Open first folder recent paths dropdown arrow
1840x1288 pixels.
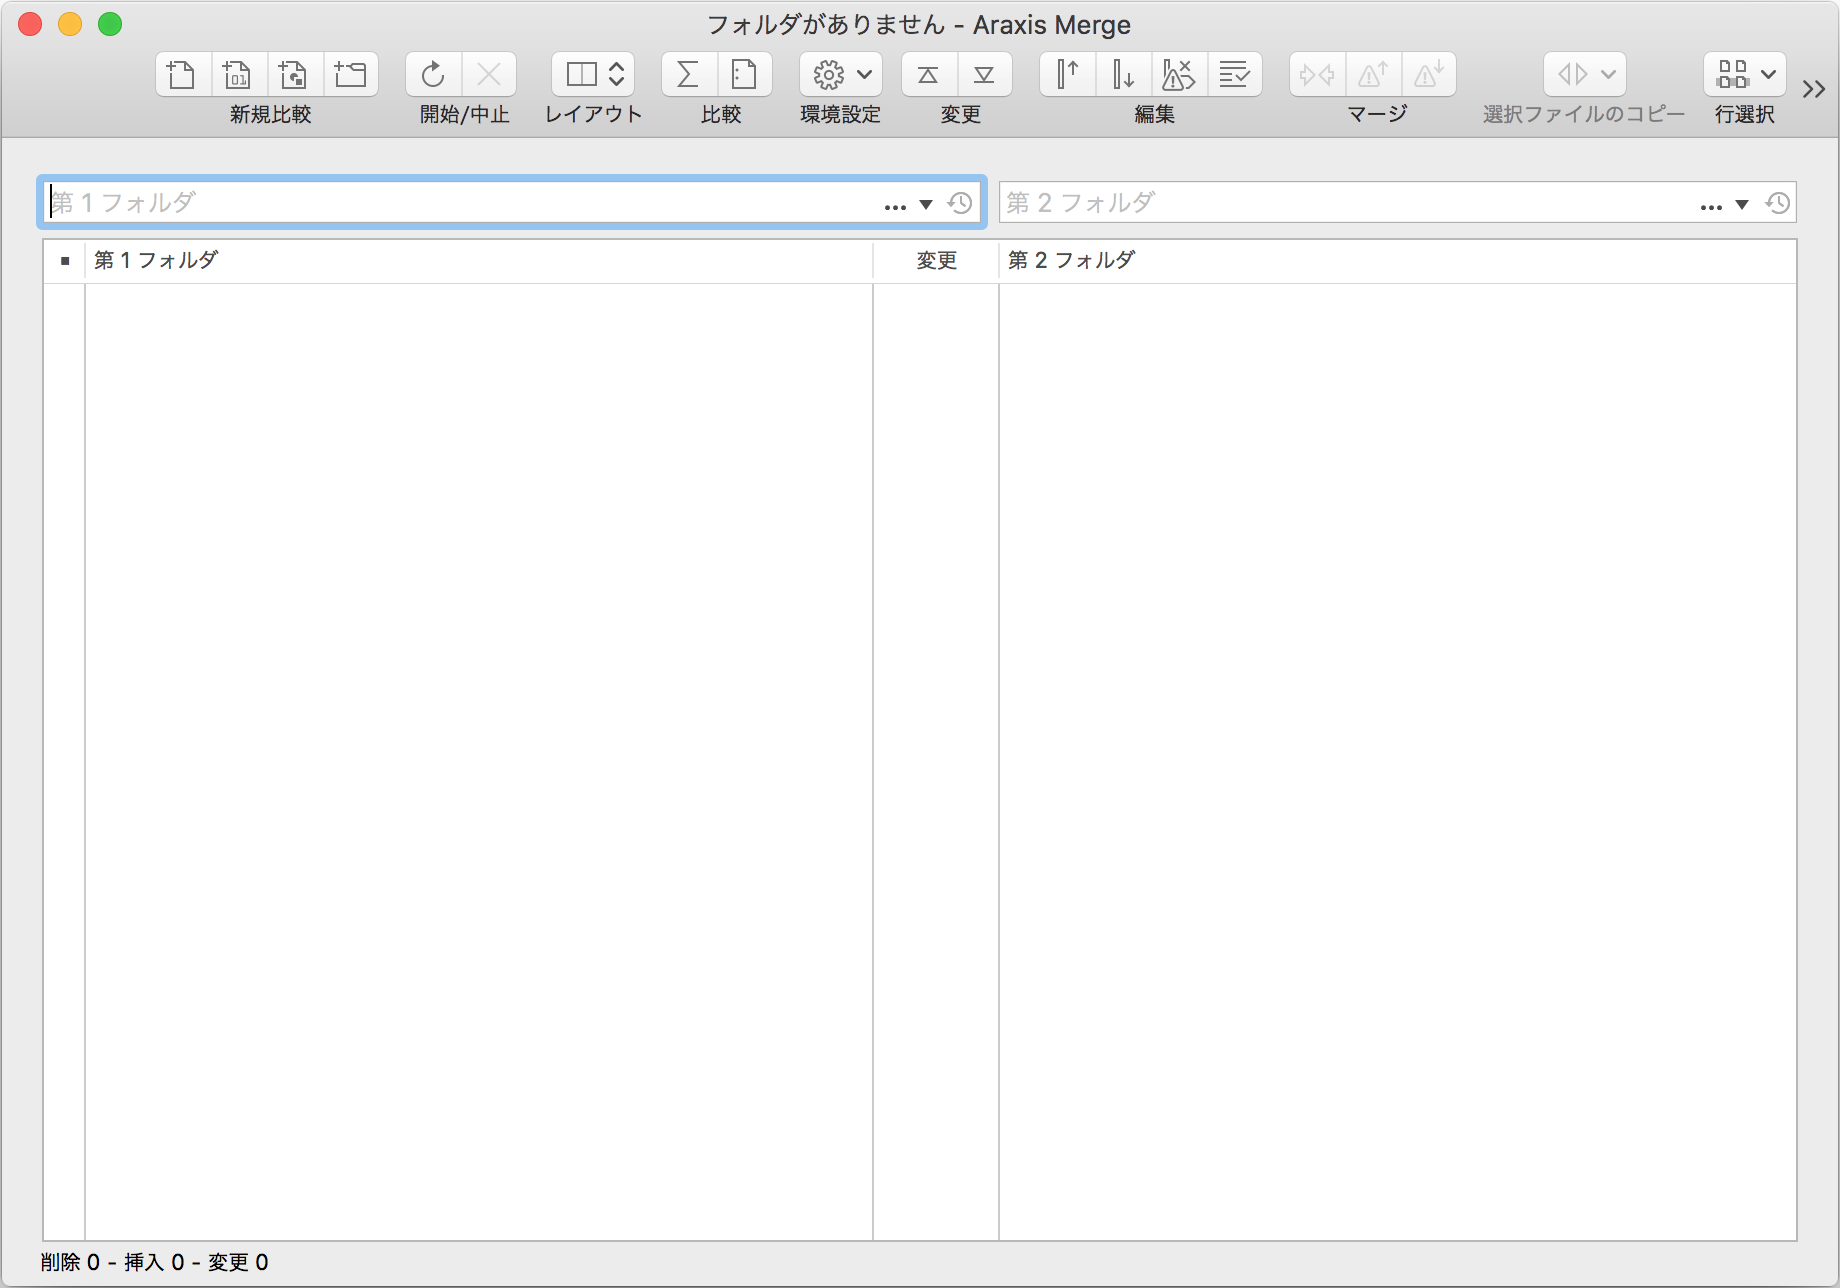tap(926, 205)
